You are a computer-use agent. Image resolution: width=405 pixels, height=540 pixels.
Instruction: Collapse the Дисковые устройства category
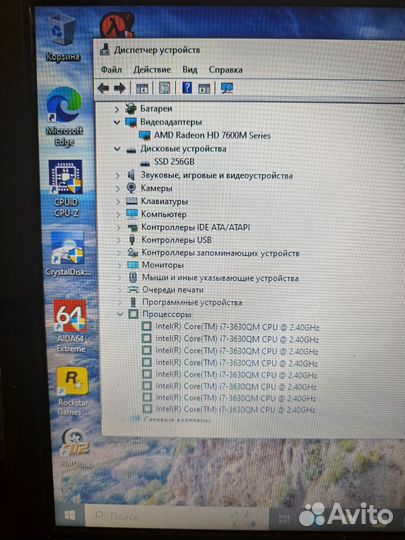117,149
